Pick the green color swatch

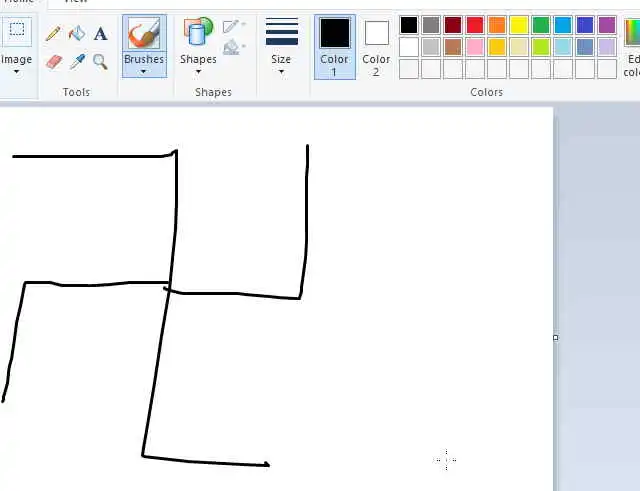point(541,25)
